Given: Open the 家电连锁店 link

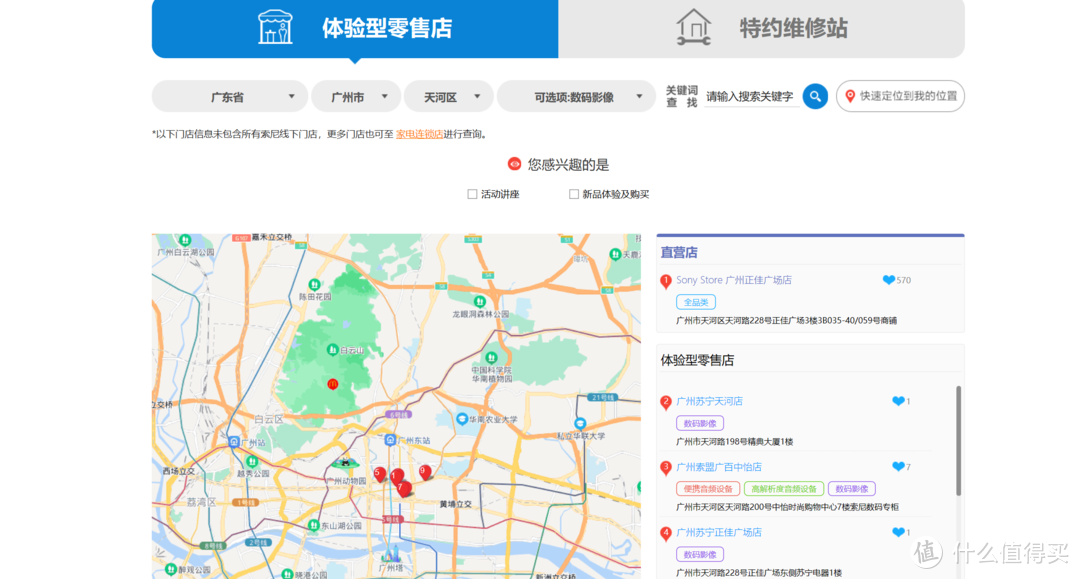Looking at the screenshot, I should coord(419,134).
